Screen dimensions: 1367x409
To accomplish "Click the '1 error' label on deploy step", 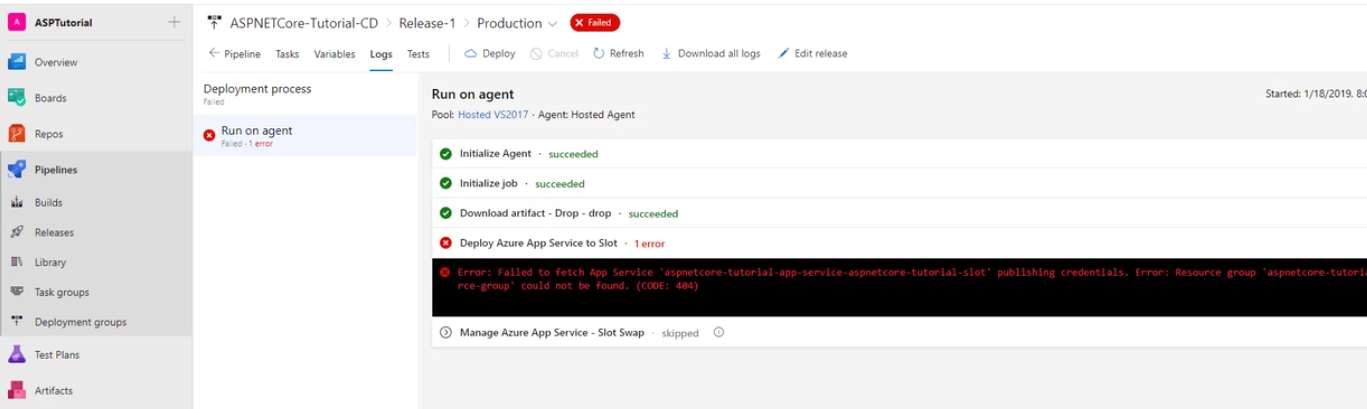I will 649,244.
